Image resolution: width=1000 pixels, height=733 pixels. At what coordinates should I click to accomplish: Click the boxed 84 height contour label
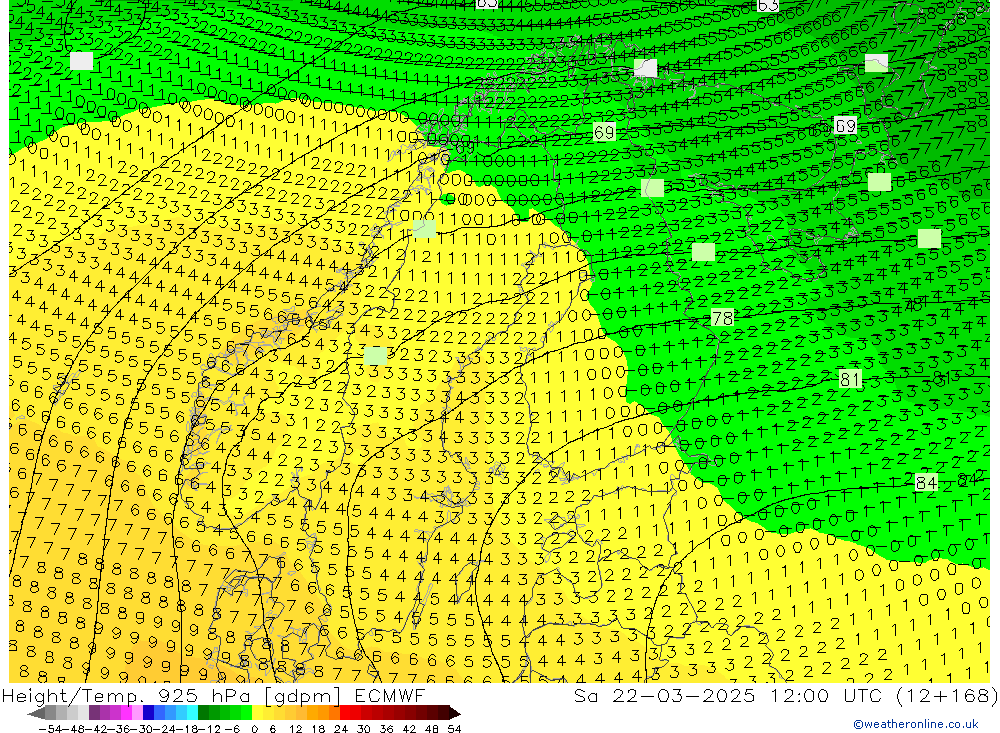(x=926, y=482)
